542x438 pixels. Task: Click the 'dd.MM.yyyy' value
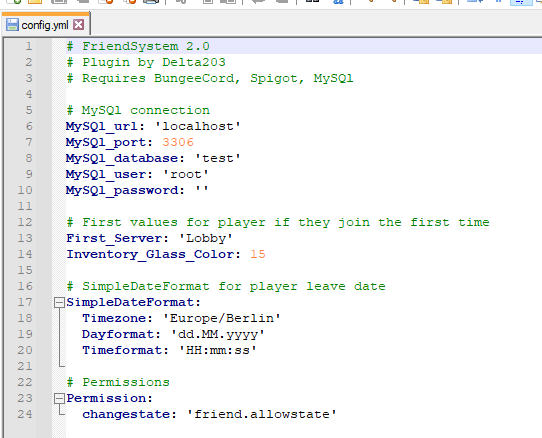[x=218, y=334]
